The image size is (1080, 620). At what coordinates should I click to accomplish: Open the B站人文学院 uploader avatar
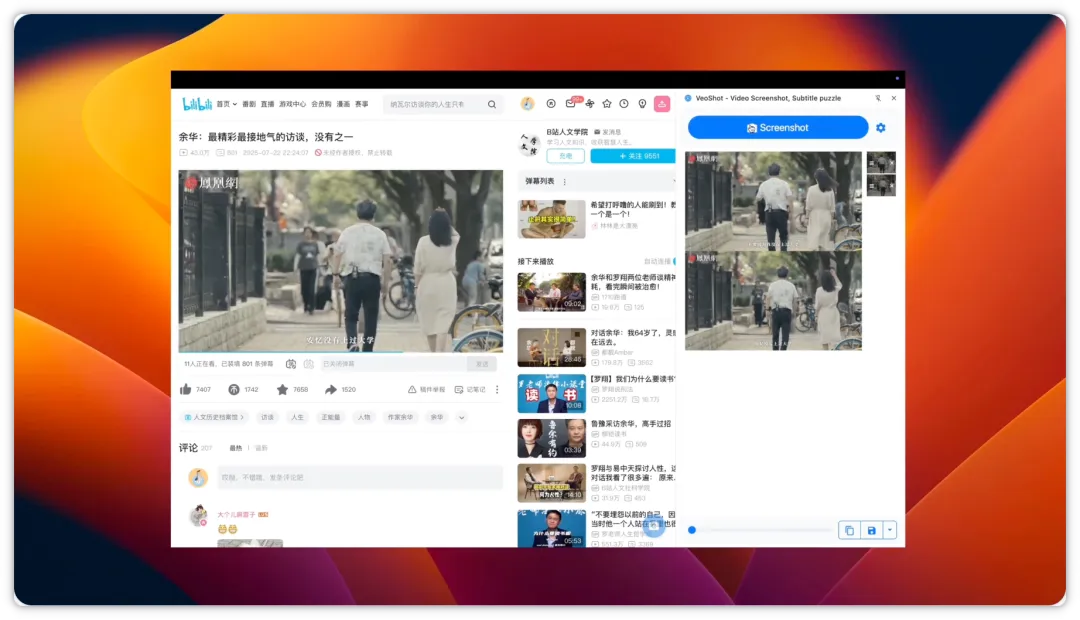pyautogui.click(x=529, y=144)
